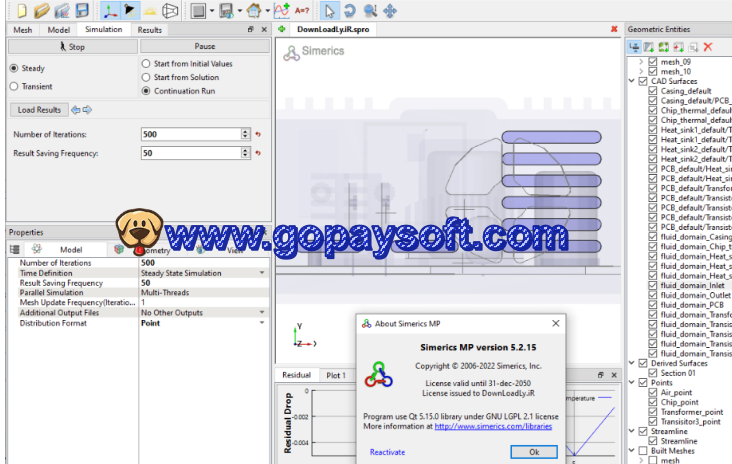The width and height of the screenshot is (732, 464).
Task: Select the Transient radio button
Action: [14, 86]
